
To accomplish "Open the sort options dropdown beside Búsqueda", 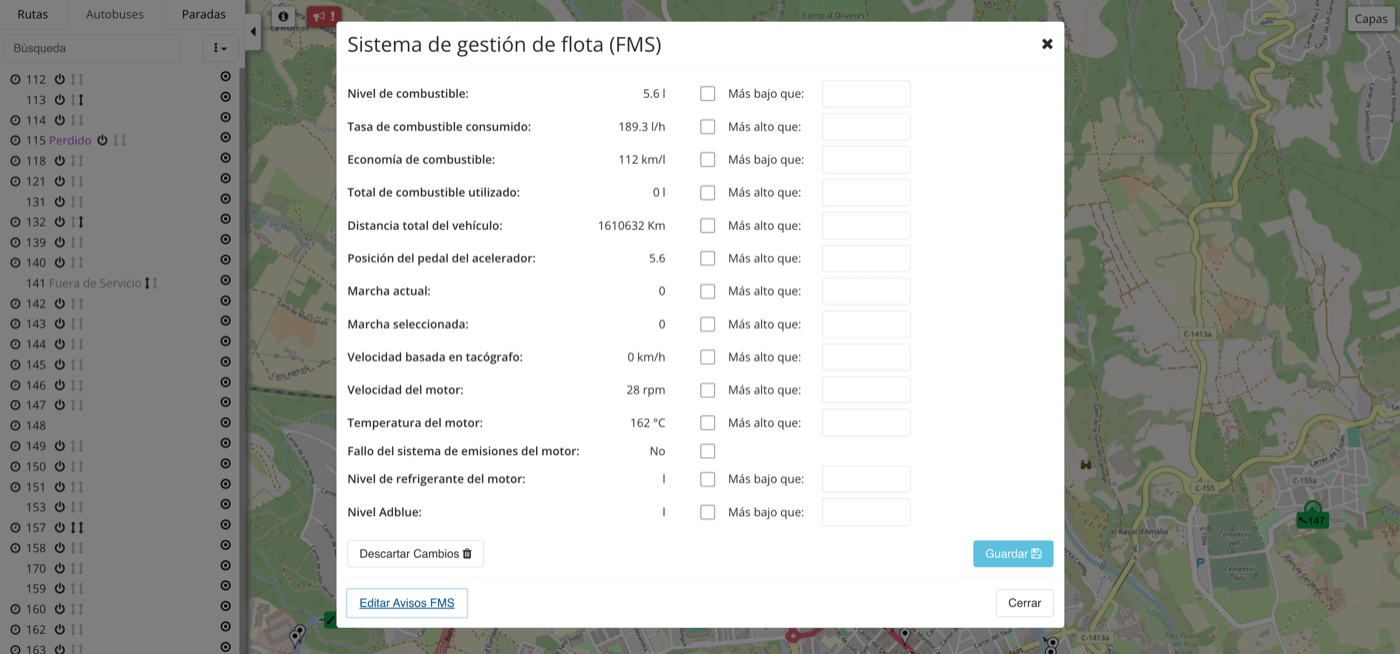I will point(218,47).
